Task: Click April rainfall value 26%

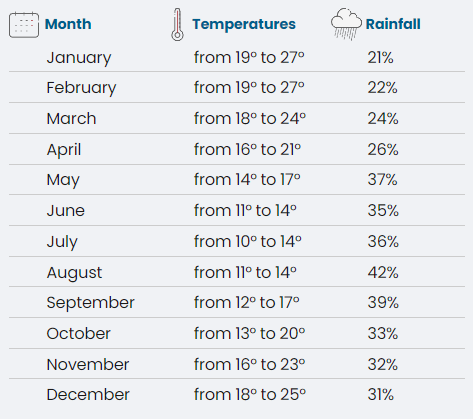Action: coord(383,150)
